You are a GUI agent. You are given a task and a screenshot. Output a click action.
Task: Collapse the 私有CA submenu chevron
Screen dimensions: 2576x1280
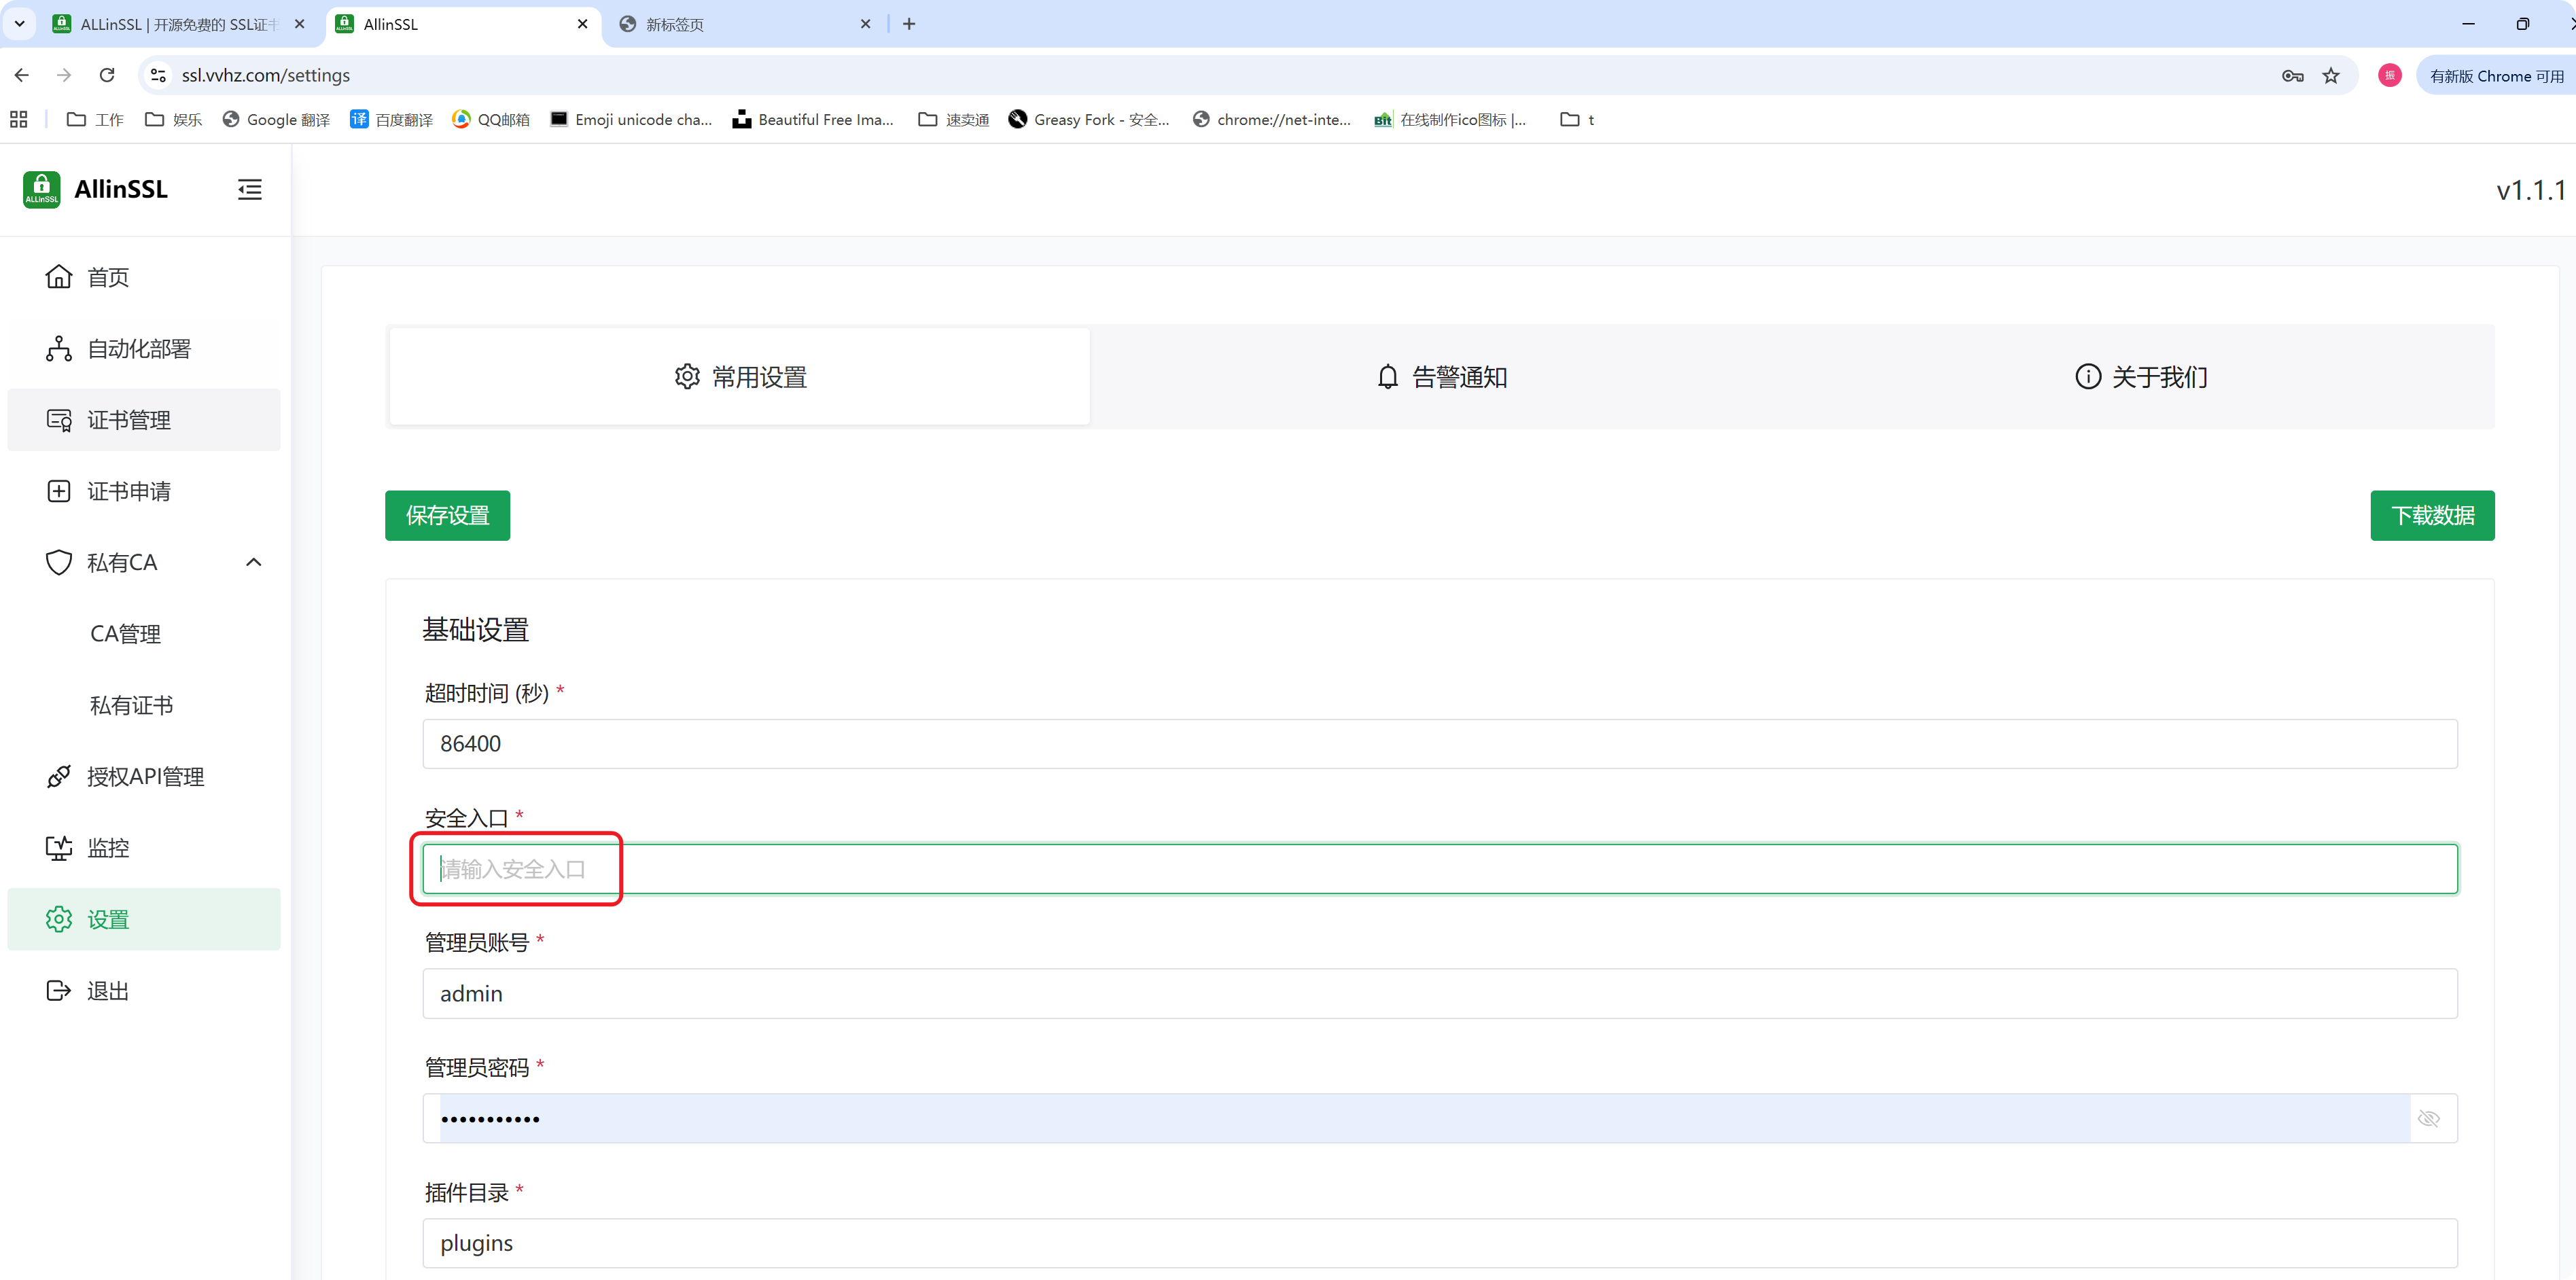coord(254,562)
